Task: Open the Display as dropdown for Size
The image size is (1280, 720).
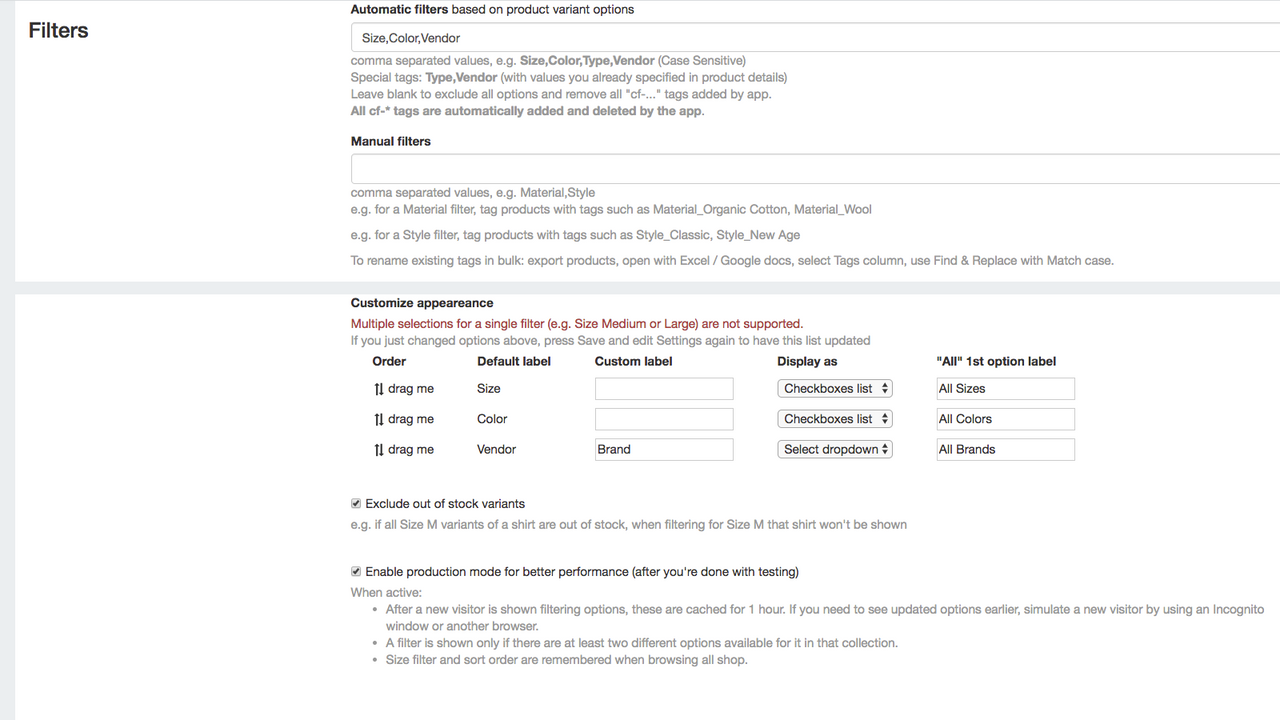Action: [835, 388]
